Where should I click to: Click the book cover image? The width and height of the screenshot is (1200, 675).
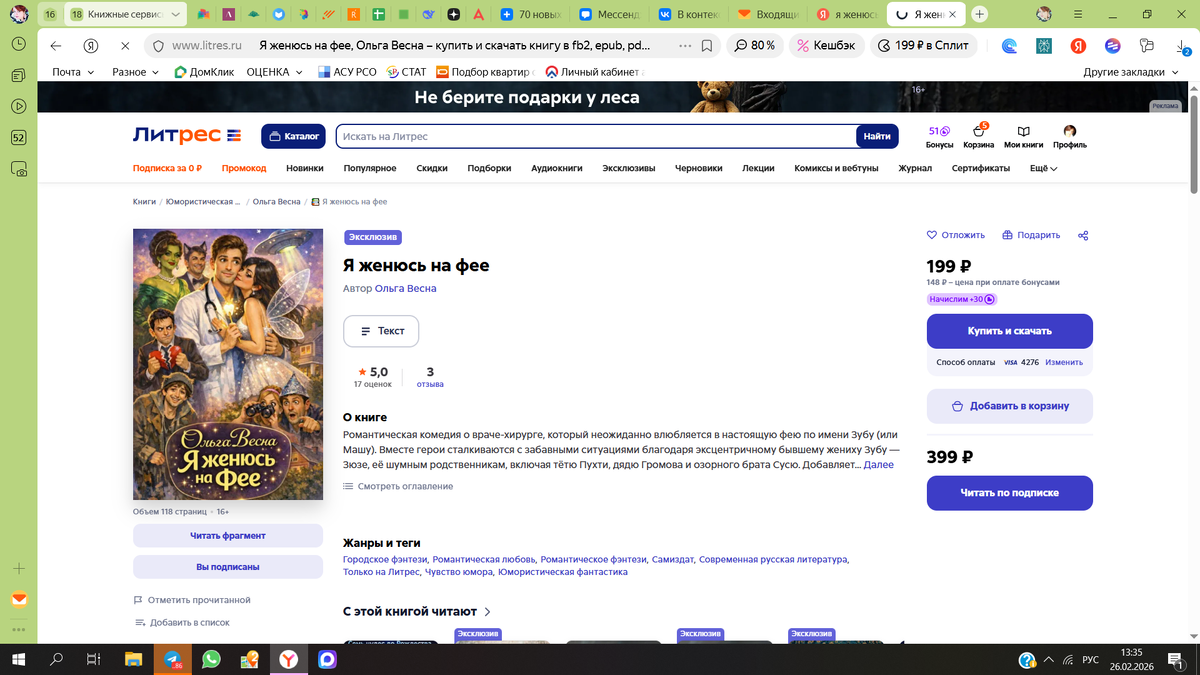tap(228, 364)
